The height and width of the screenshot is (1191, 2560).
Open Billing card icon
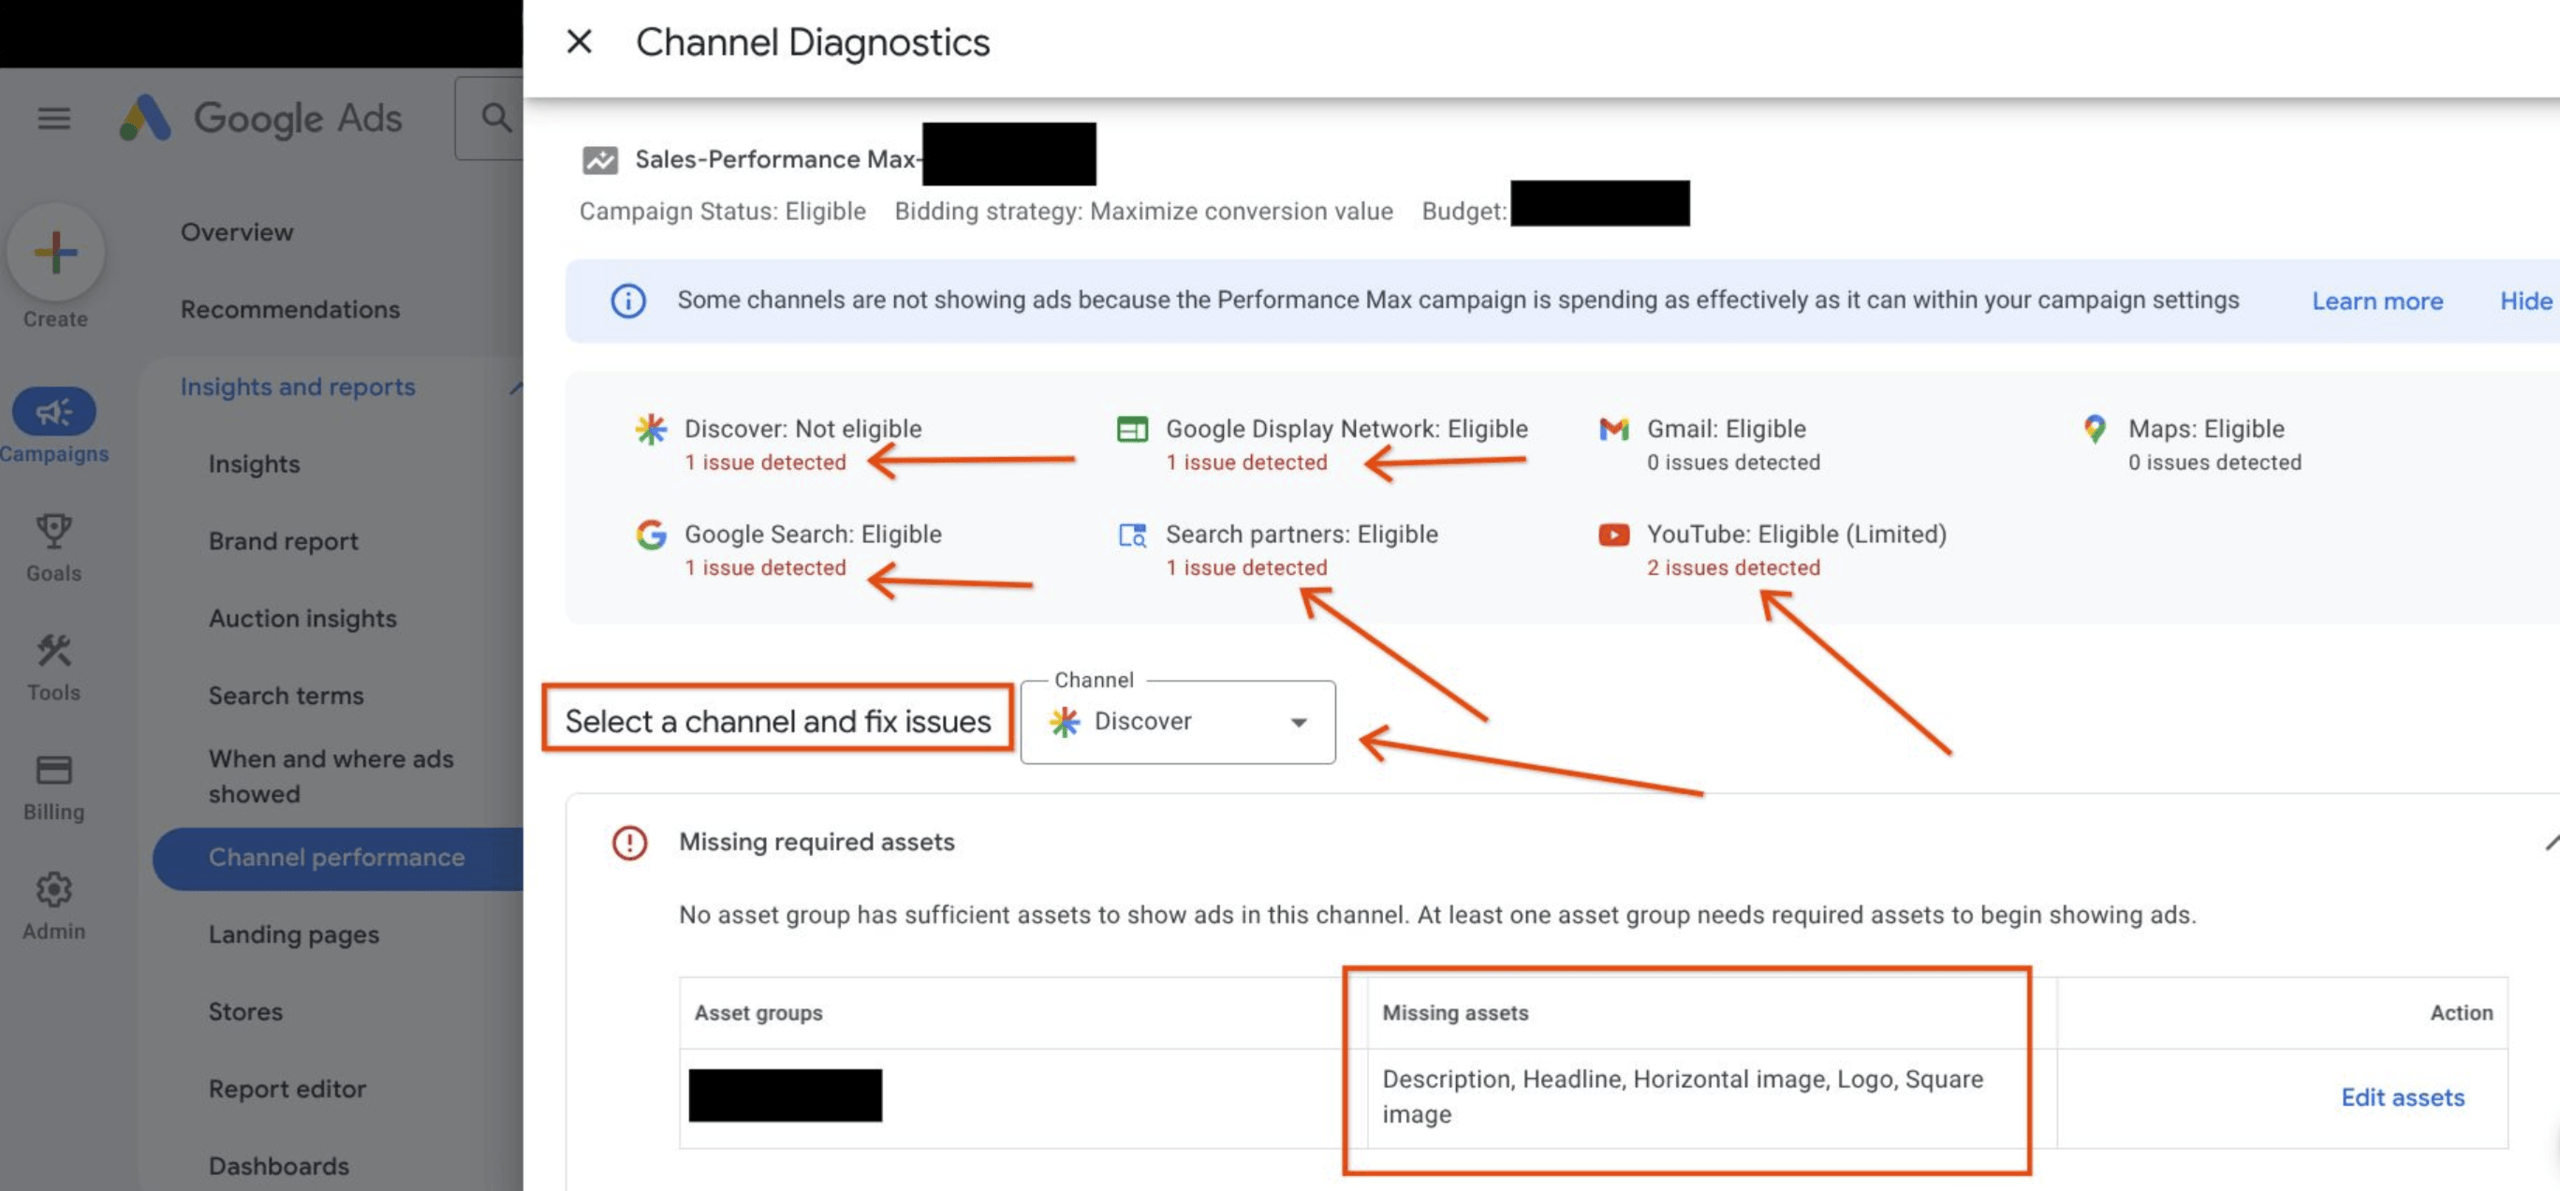point(54,770)
